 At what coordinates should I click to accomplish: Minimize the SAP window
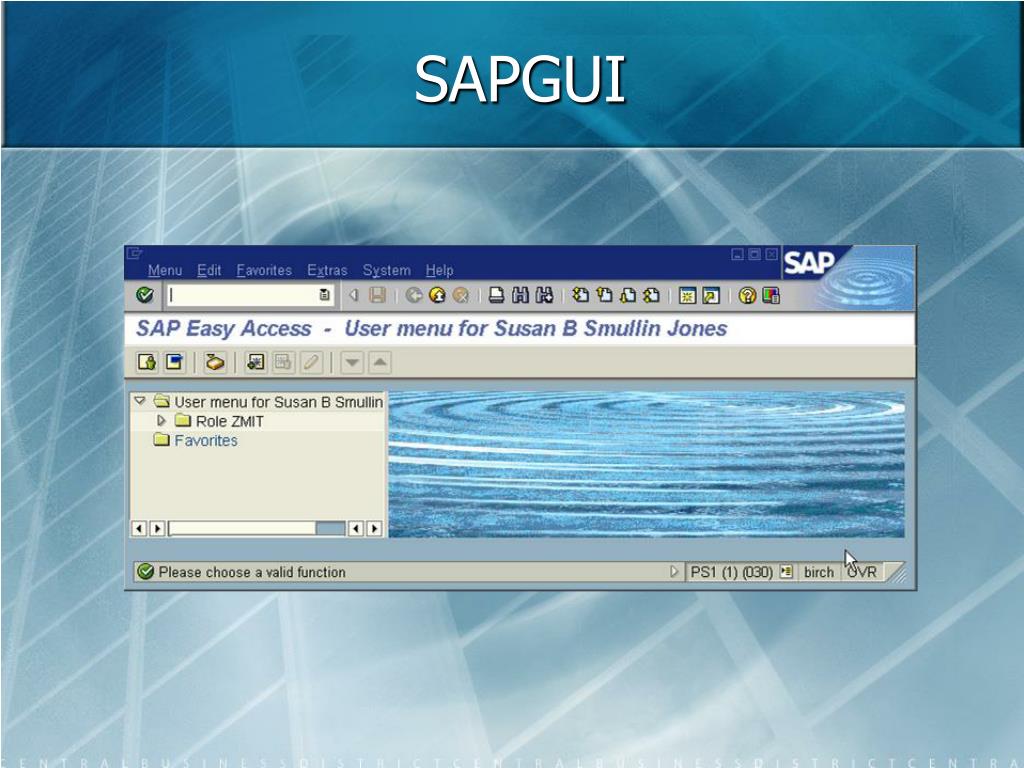coord(737,254)
